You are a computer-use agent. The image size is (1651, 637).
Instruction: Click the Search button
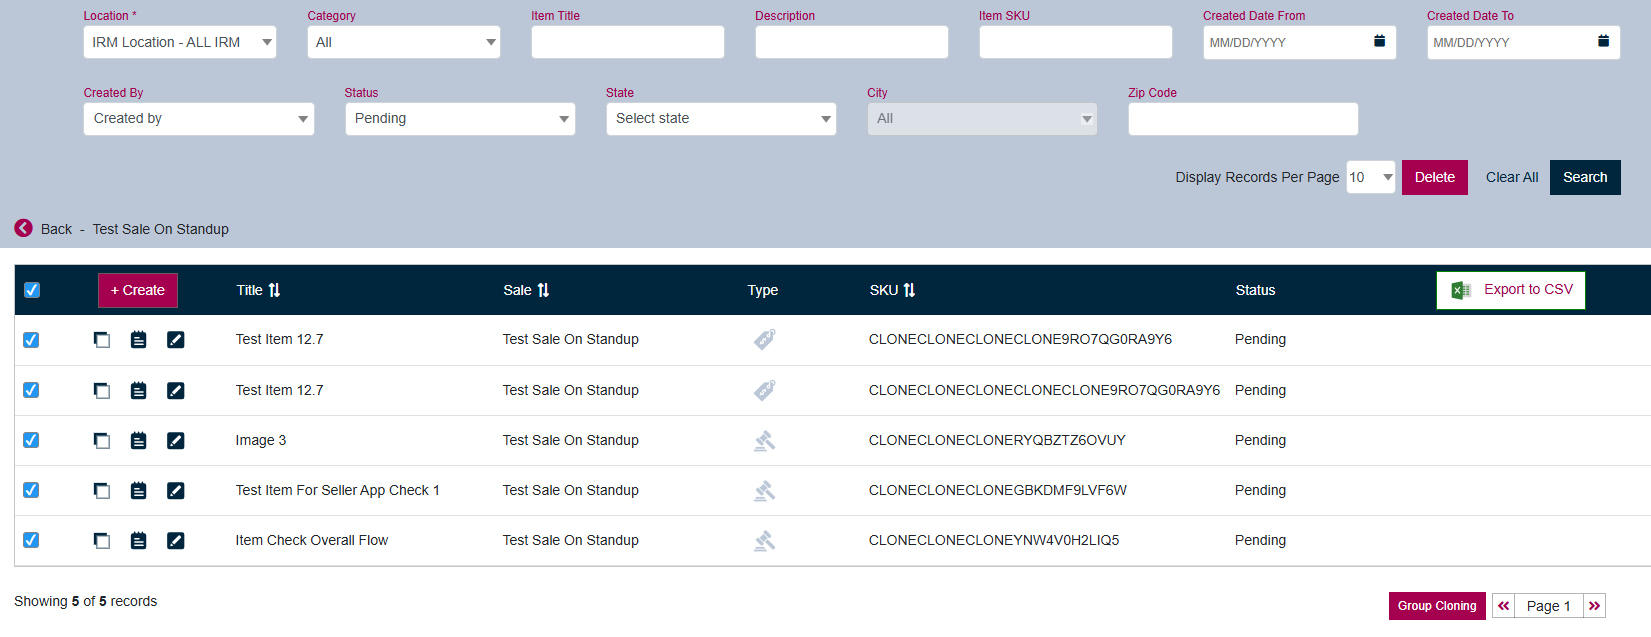[1585, 177]
